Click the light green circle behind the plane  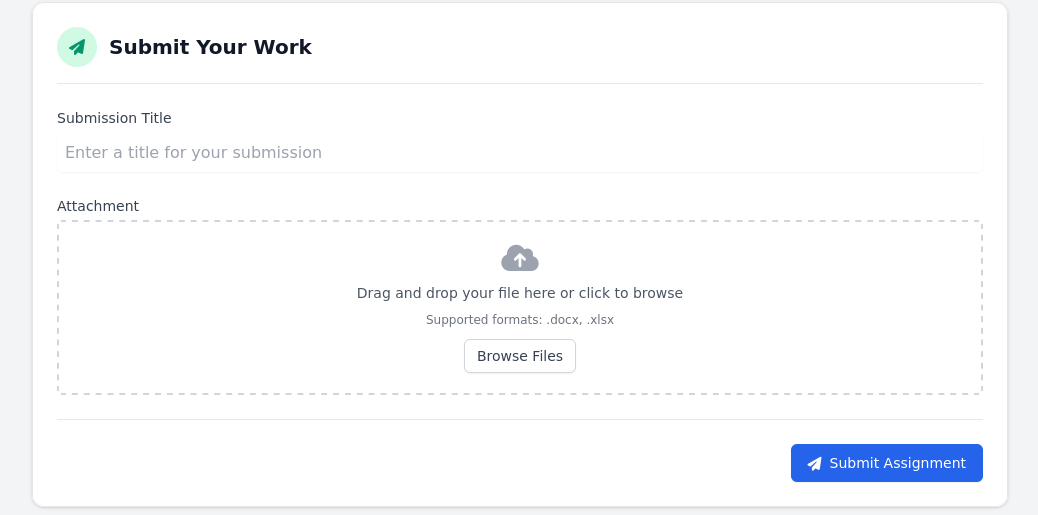coord(64,36)
